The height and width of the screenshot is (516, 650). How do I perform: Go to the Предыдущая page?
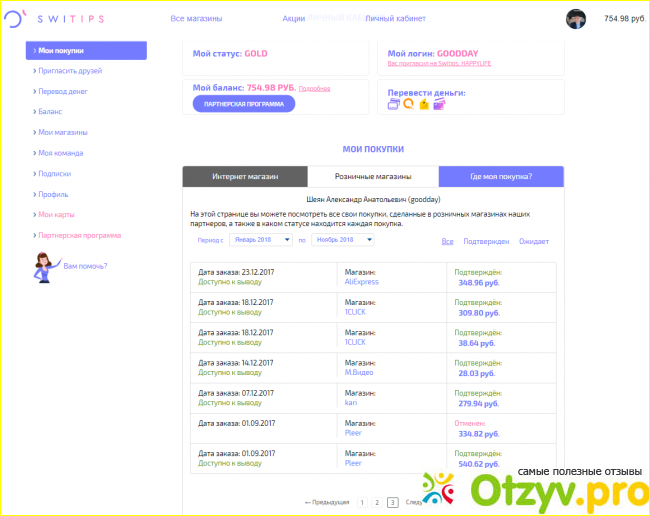327,502
